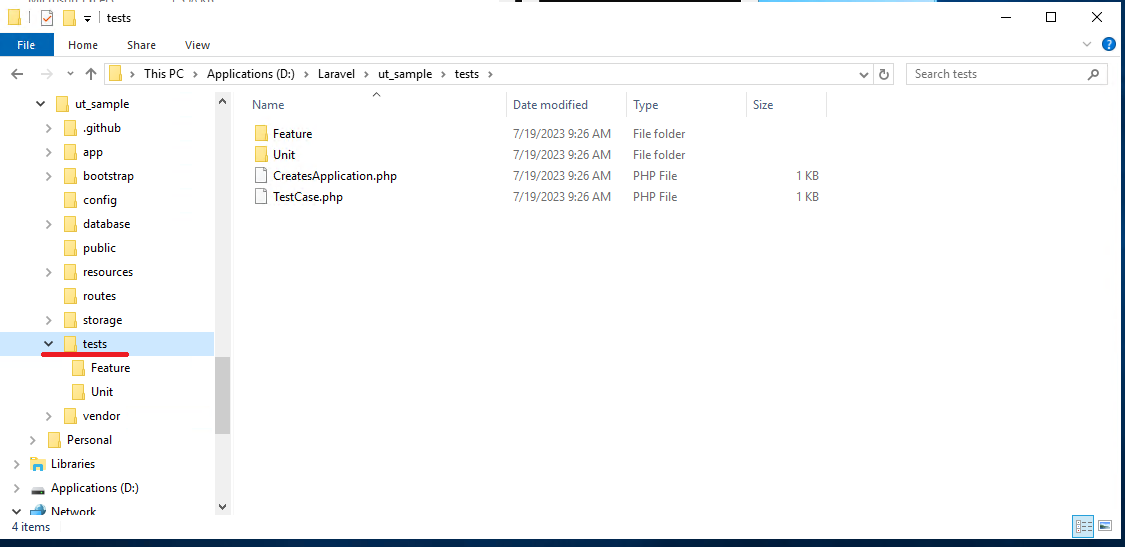Click the 1 KB size of CreatesApplication.php
1125x547 pixels.
click(x=807, y=176)
